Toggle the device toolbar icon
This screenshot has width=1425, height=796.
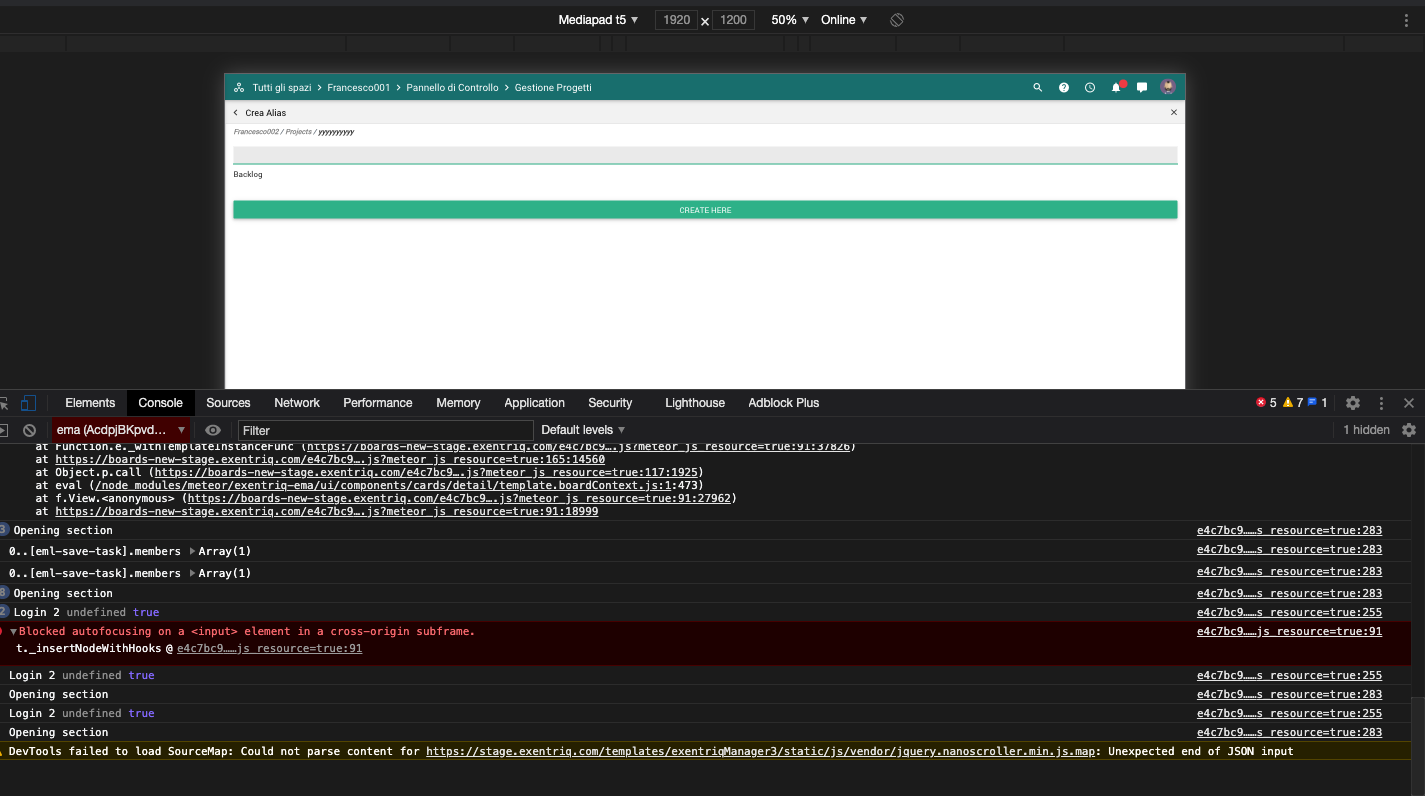click(x=28, y=403)
